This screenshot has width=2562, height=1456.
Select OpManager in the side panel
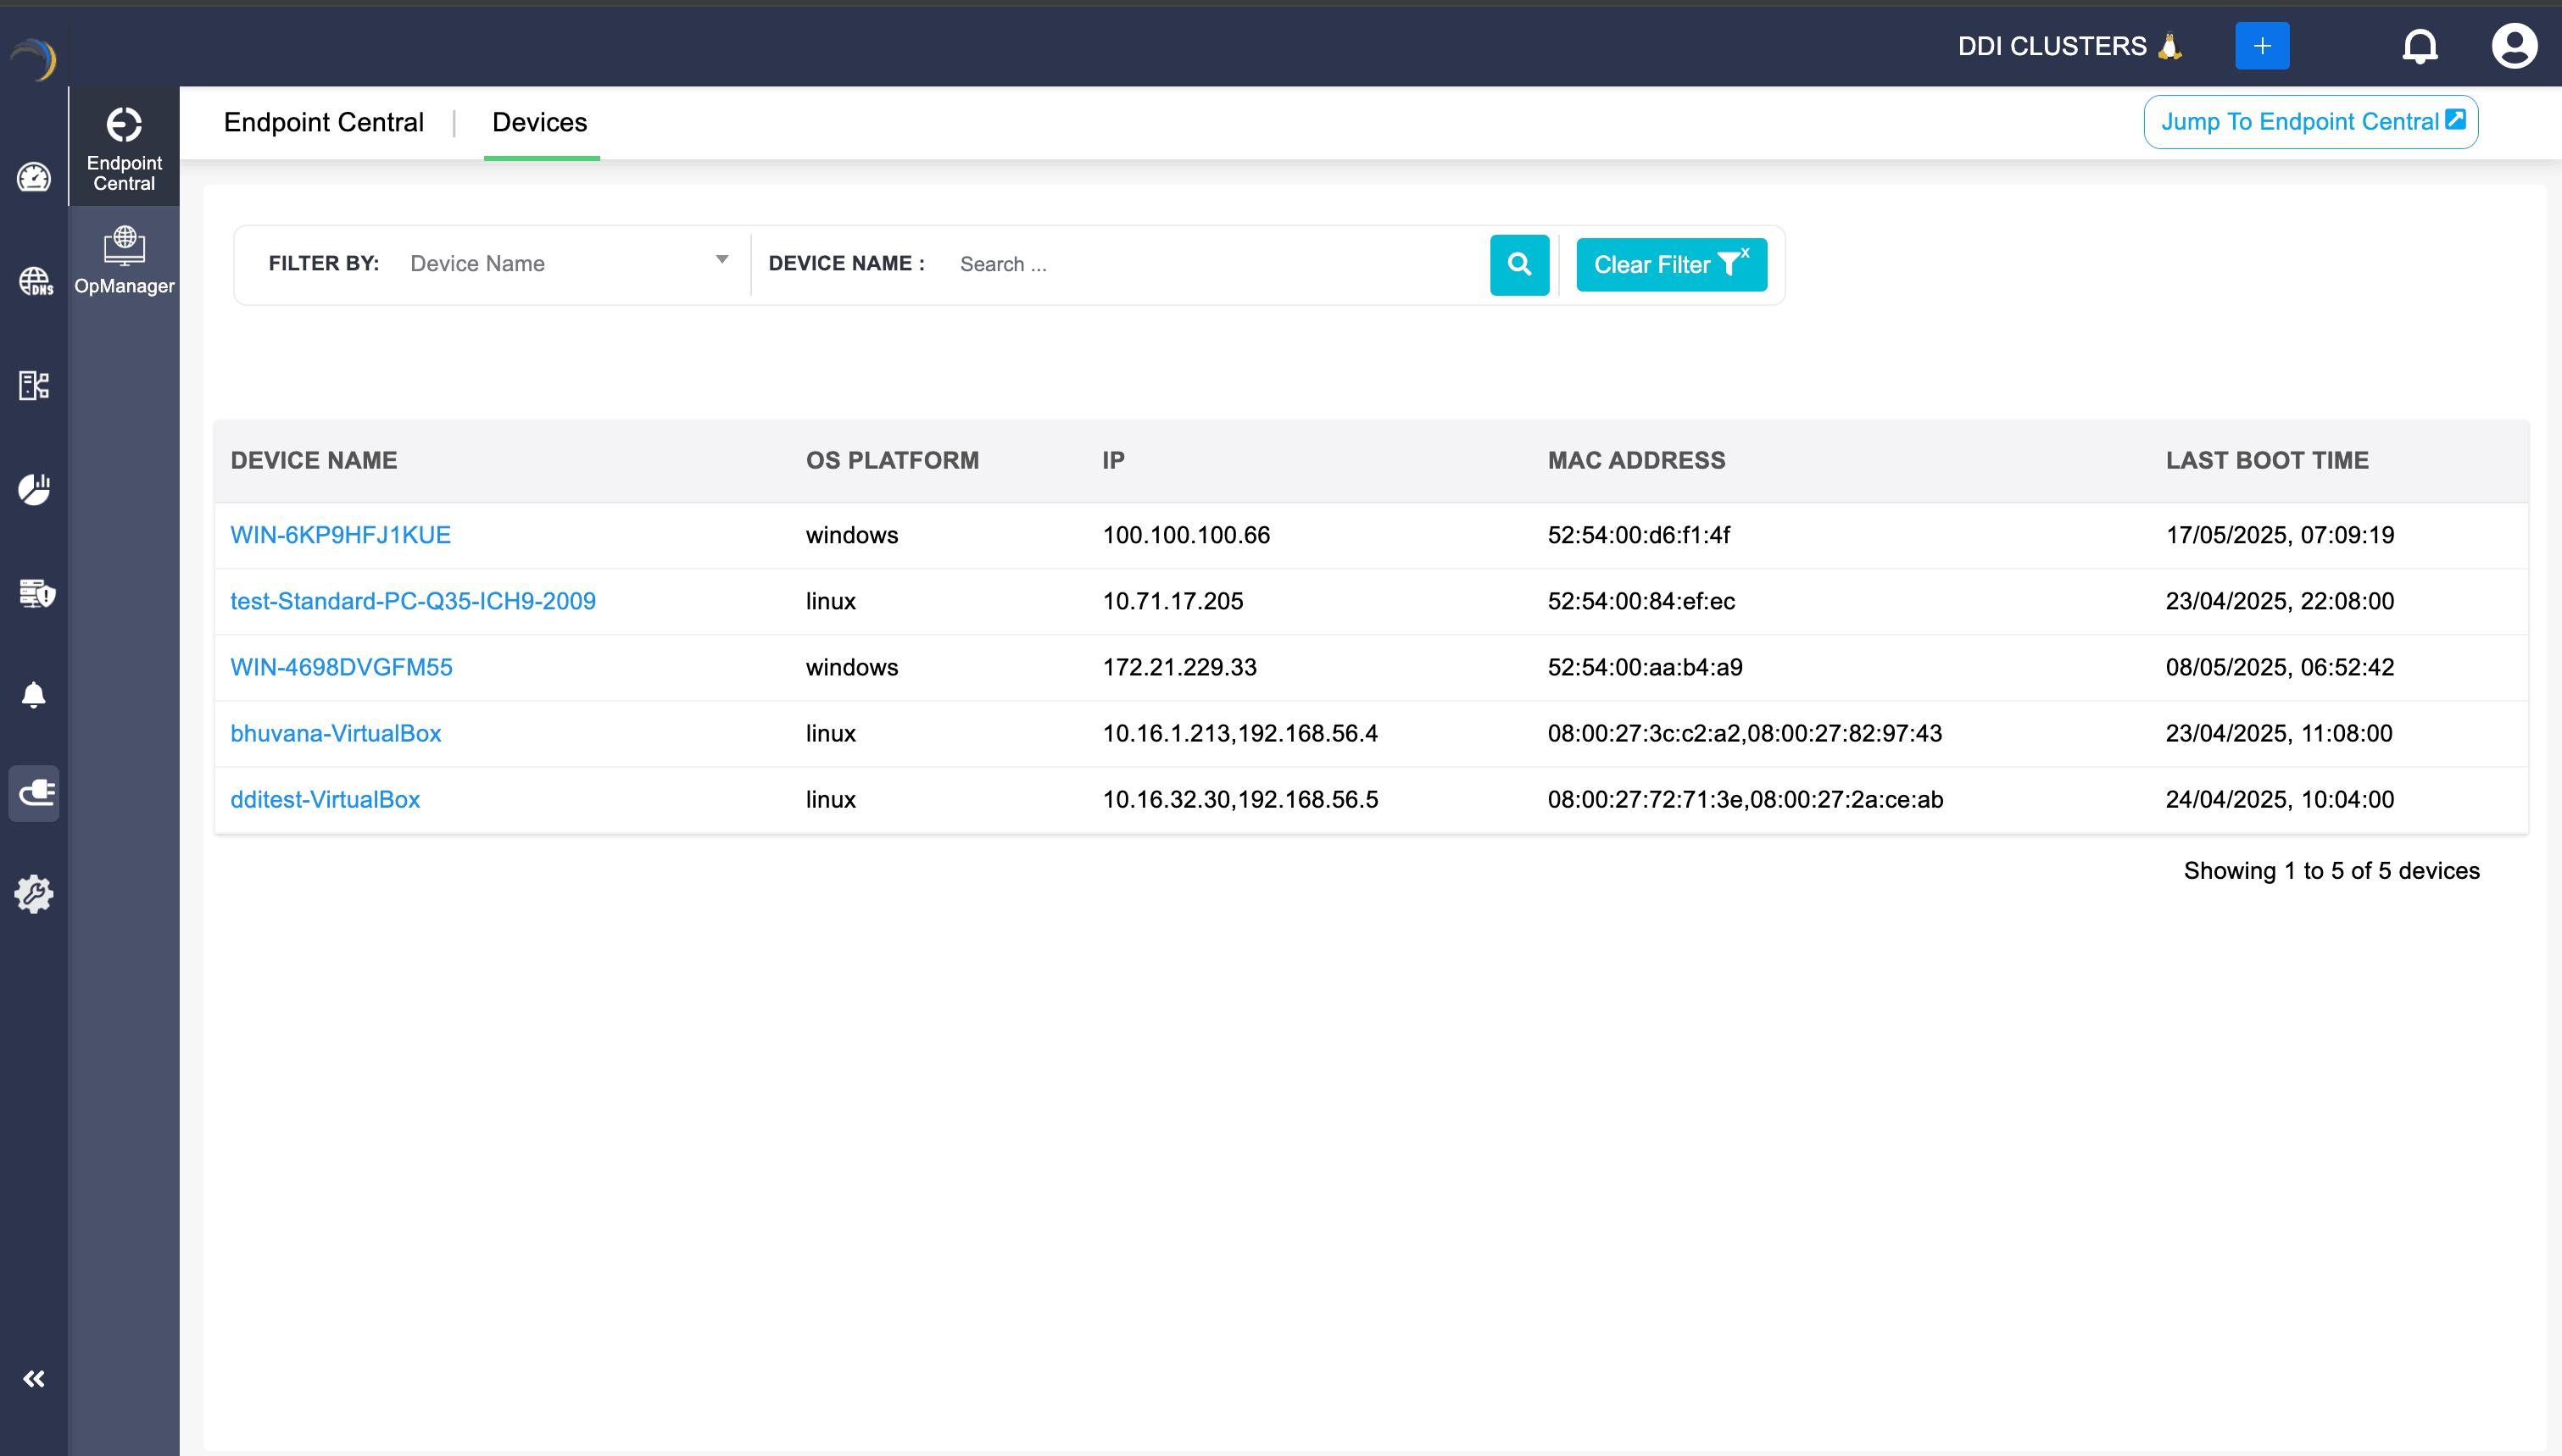124,261
